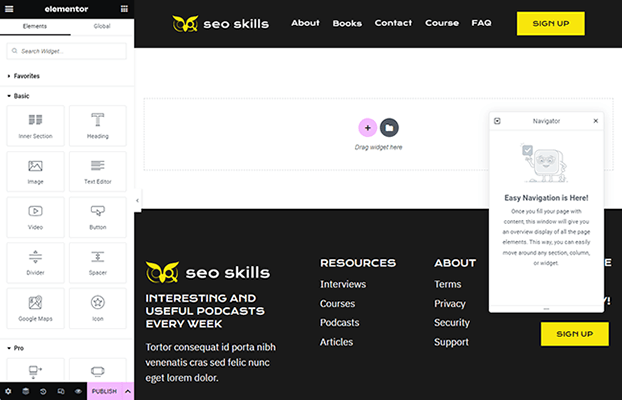Screen dimensions: 622x400
Task: Expand the Favorites widget category
Action: click(20, 76)
